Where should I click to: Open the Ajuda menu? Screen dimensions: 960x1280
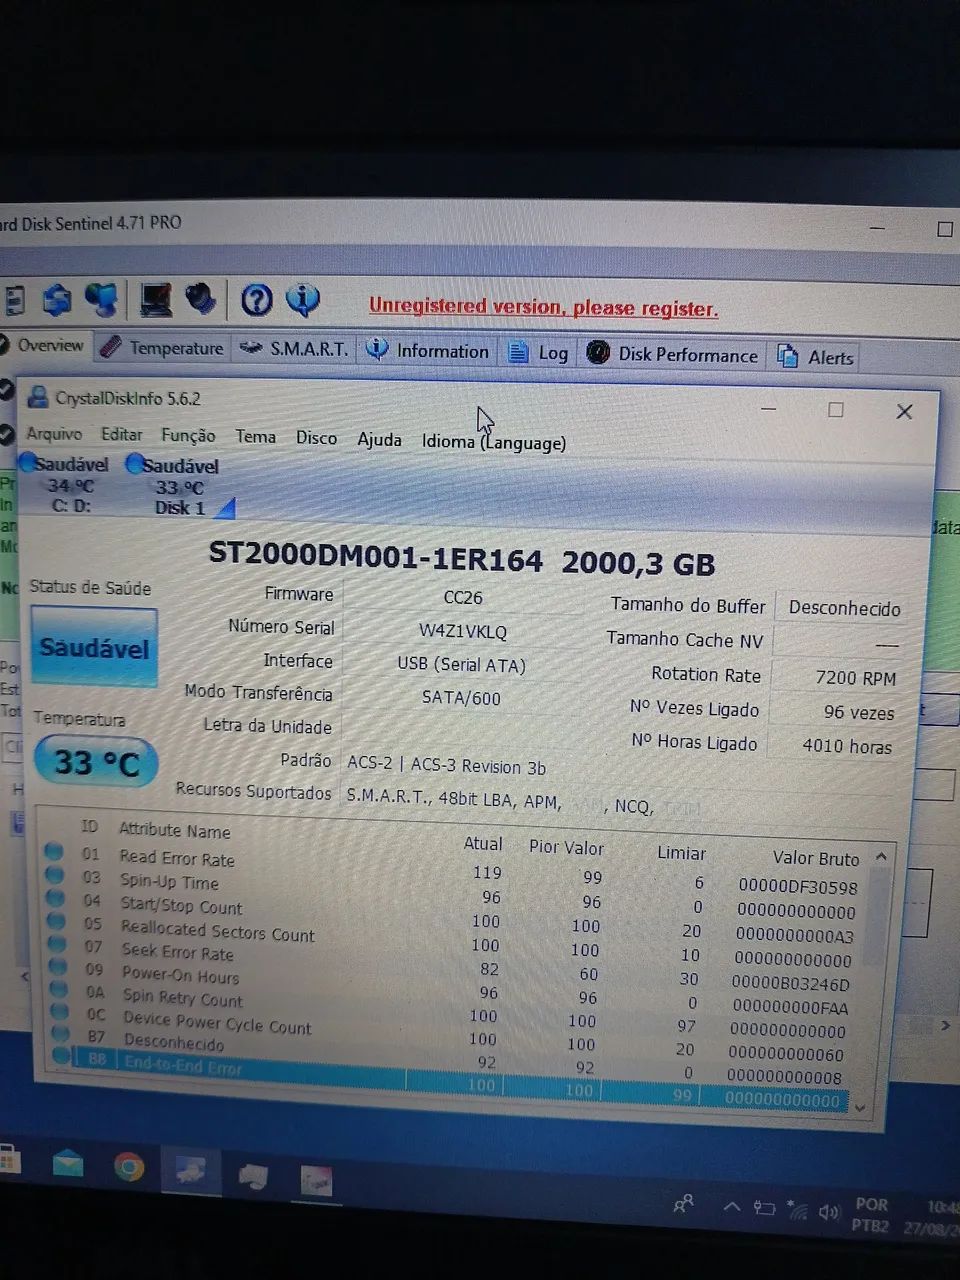click(379, 439)
